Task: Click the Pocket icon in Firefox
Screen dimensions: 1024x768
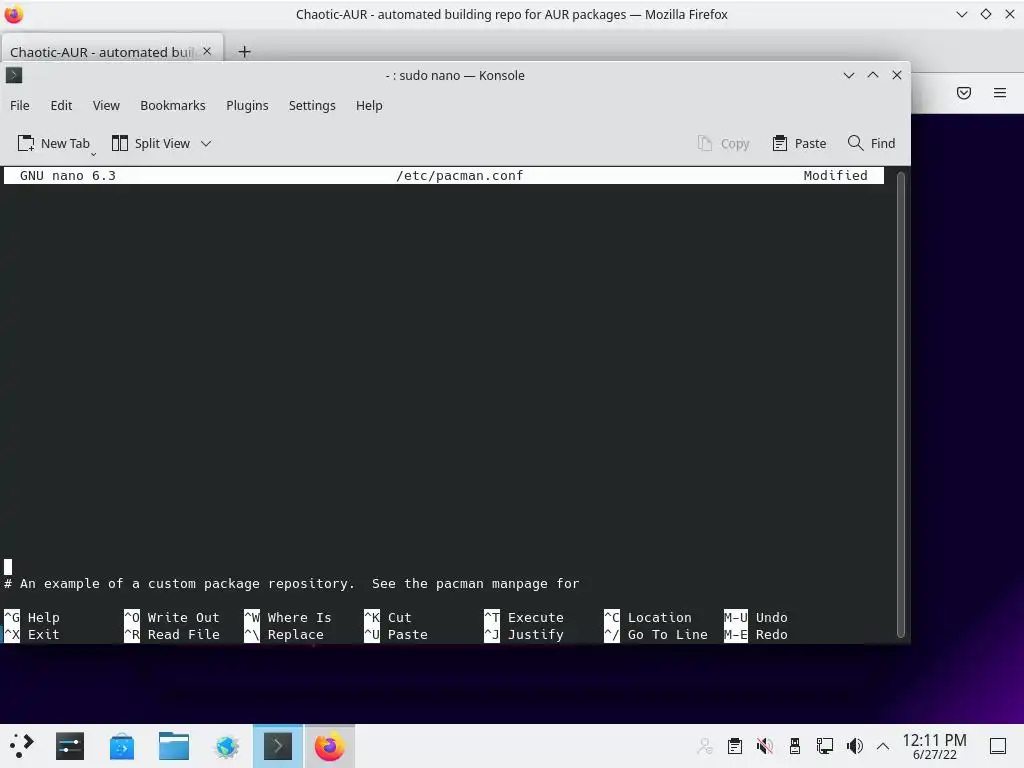Action: click(964, 93)
